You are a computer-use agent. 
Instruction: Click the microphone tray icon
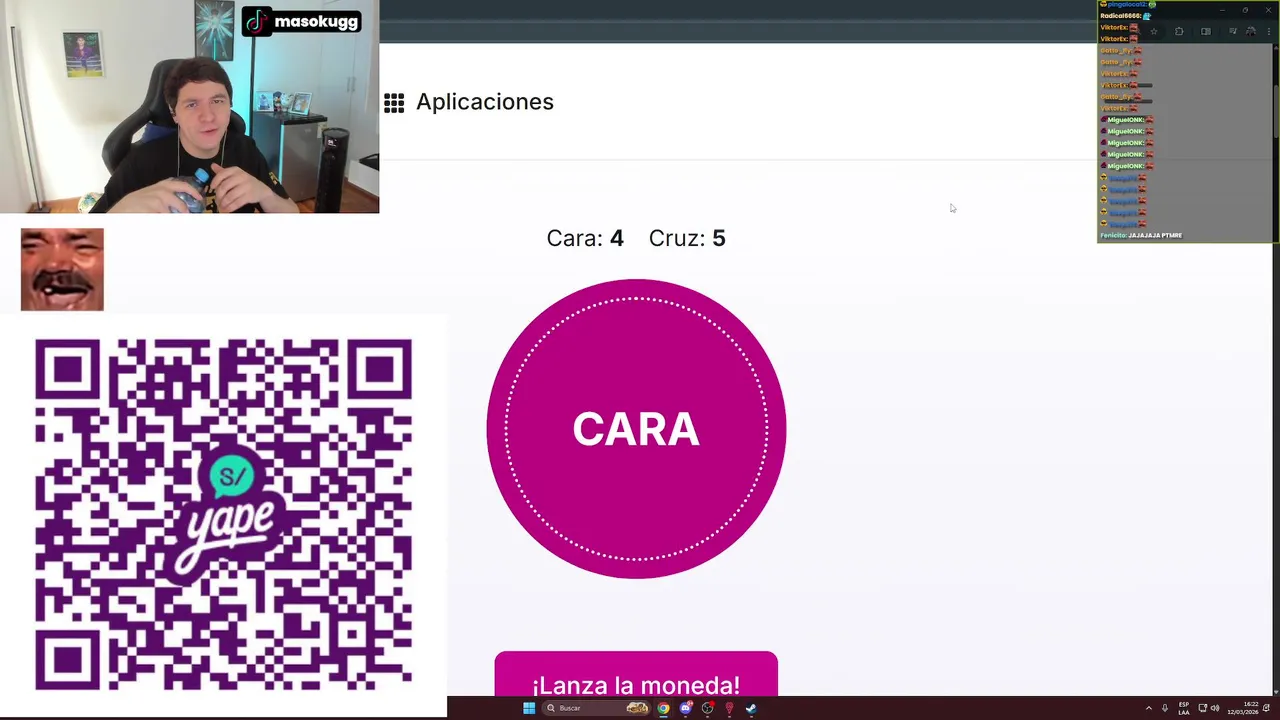click(x=1165, y=708)
